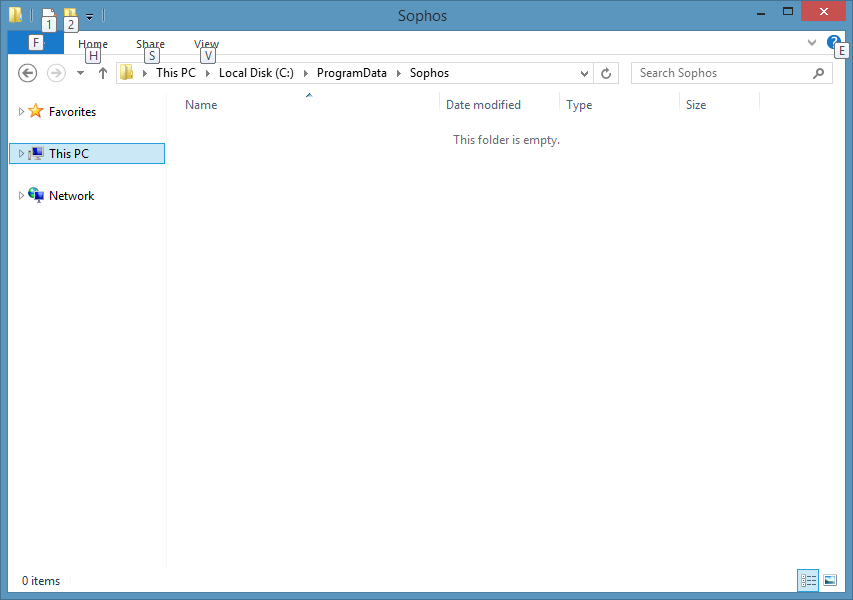Expand the breadcrumb arrow after Local Disk (C:)
The image size is (853, 600).
coord(305,73)
